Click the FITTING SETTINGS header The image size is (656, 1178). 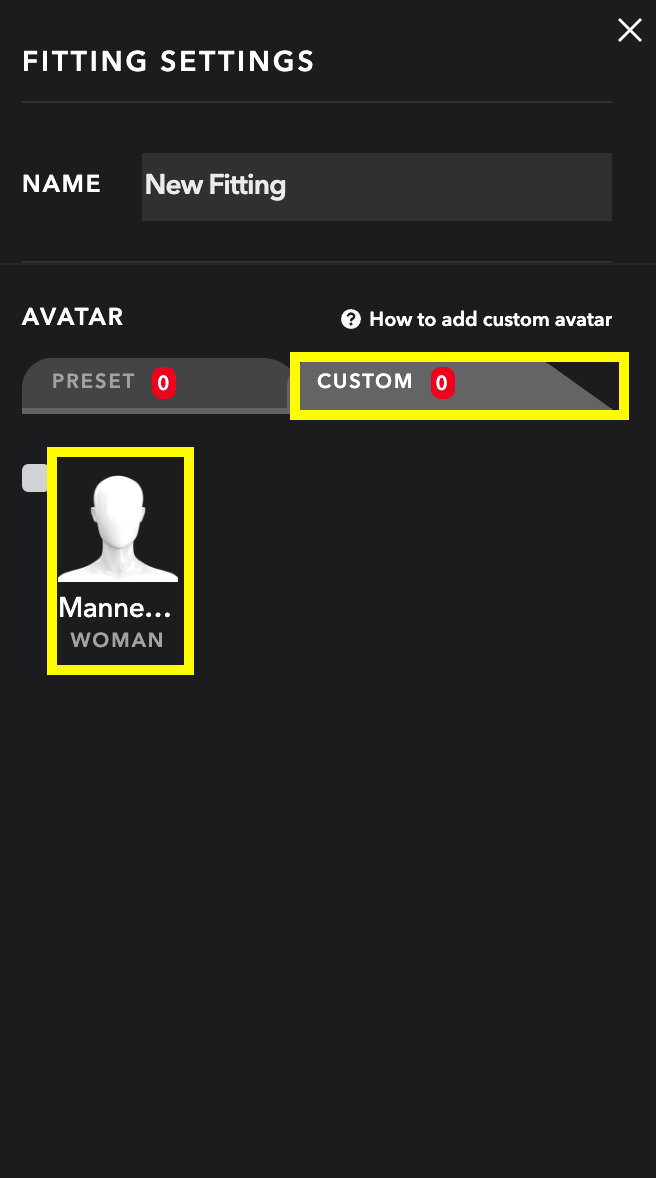click(167, 61)
